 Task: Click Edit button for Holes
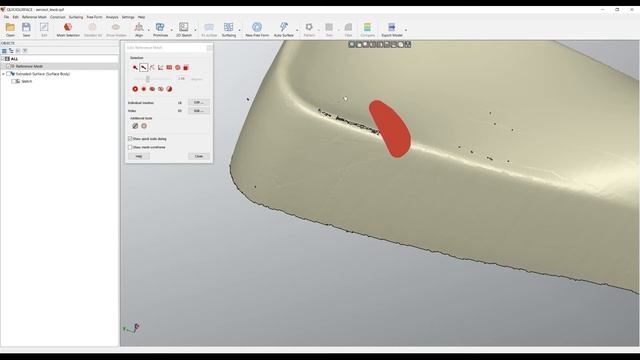[199, 111]
